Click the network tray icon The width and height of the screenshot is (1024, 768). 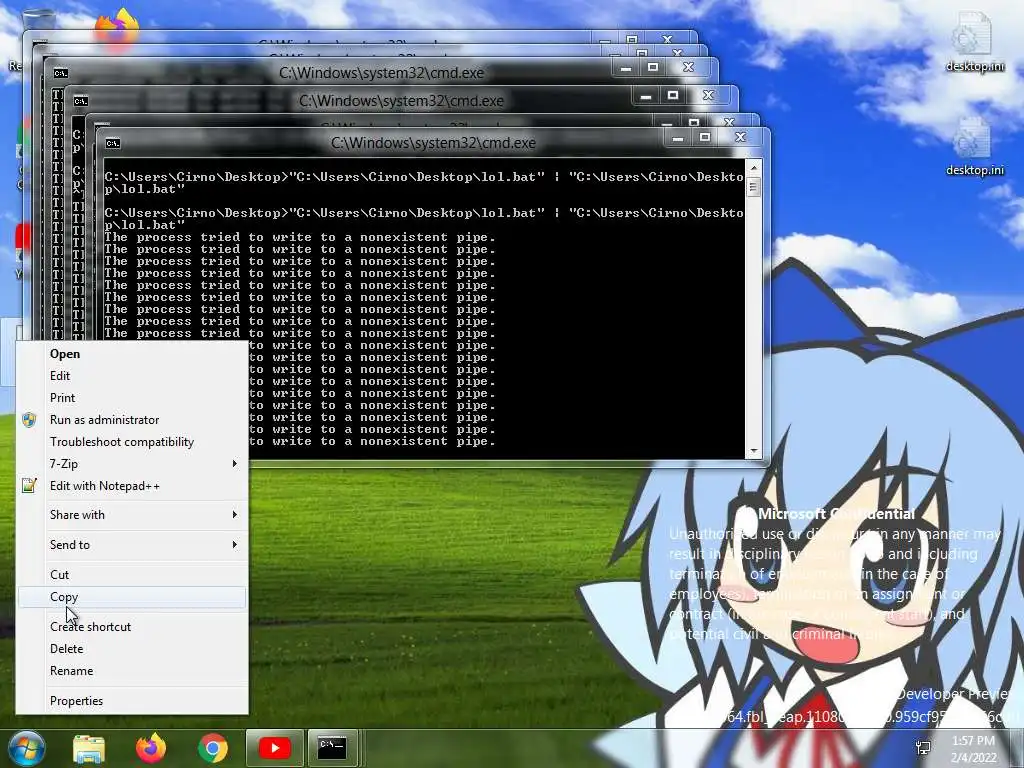[x=923, y=748]
